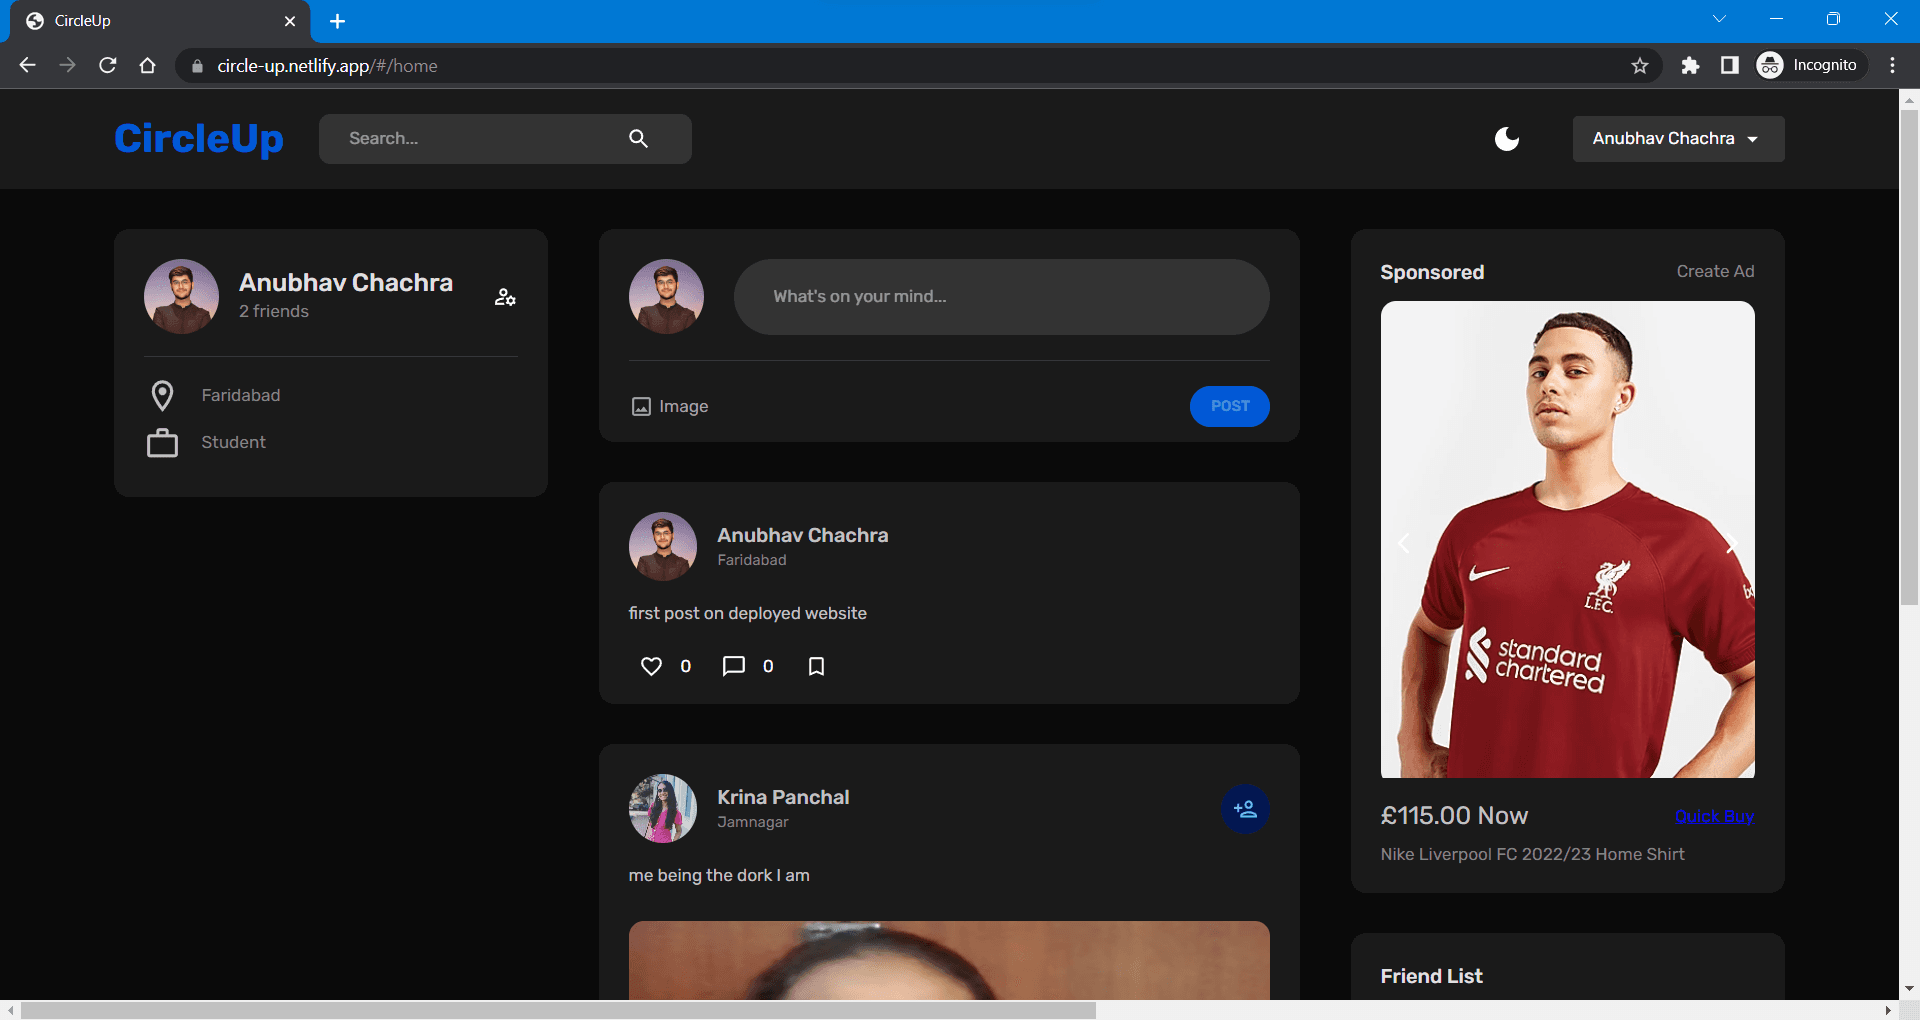Add Krina Panchal as a friend
Viewport: 1920px width, 1020px height.
[x=1245, y=809]
